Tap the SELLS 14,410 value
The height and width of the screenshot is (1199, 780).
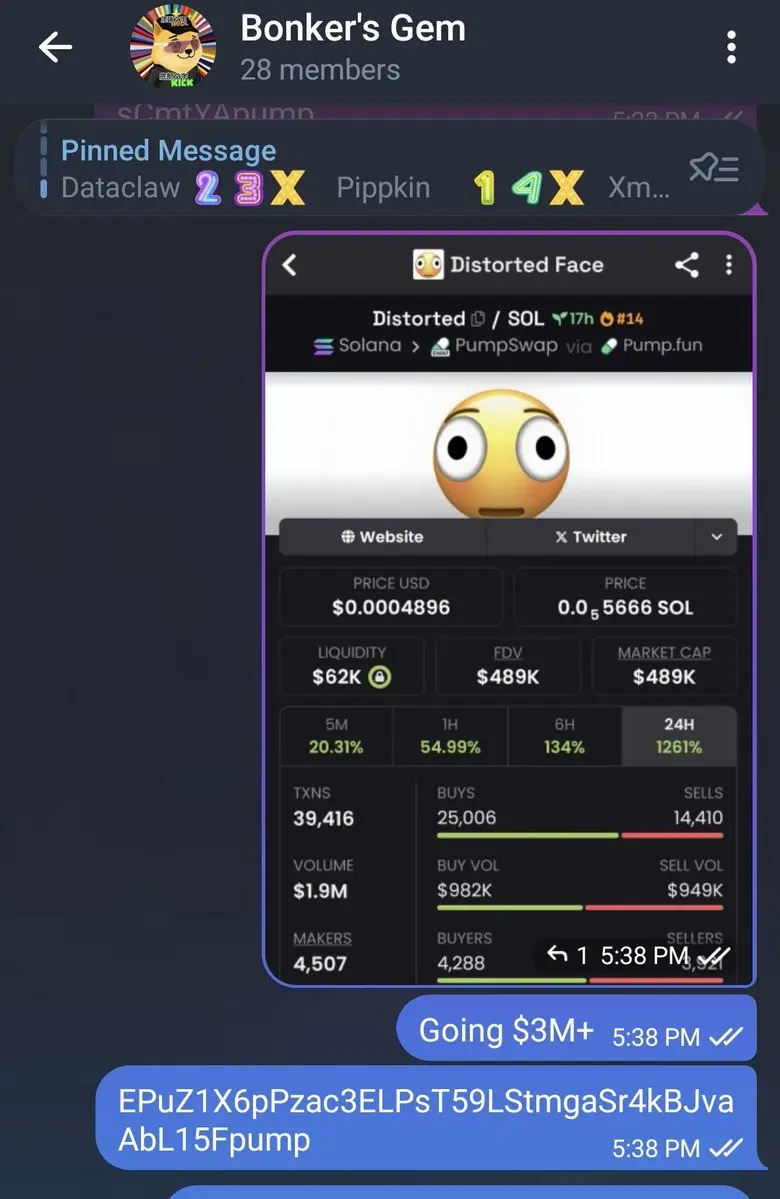[x=697, y=817]
